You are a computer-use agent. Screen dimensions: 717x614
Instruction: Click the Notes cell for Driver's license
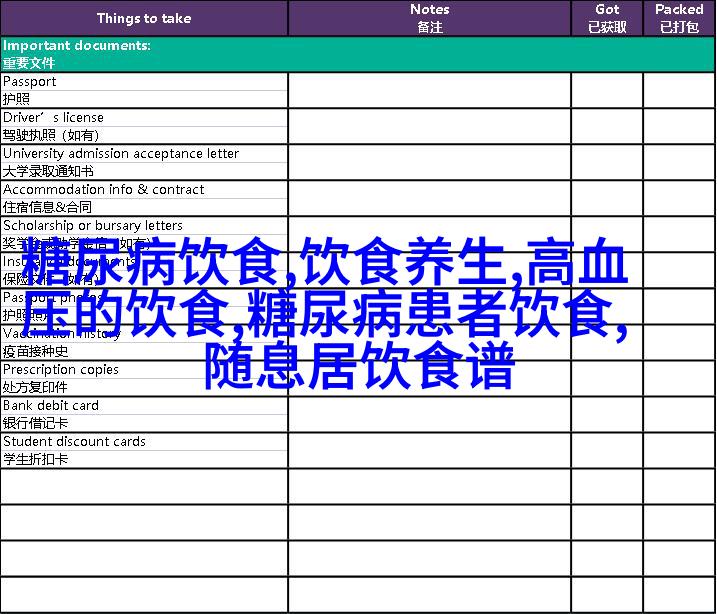pyautogui.click(x=429, y=126)
